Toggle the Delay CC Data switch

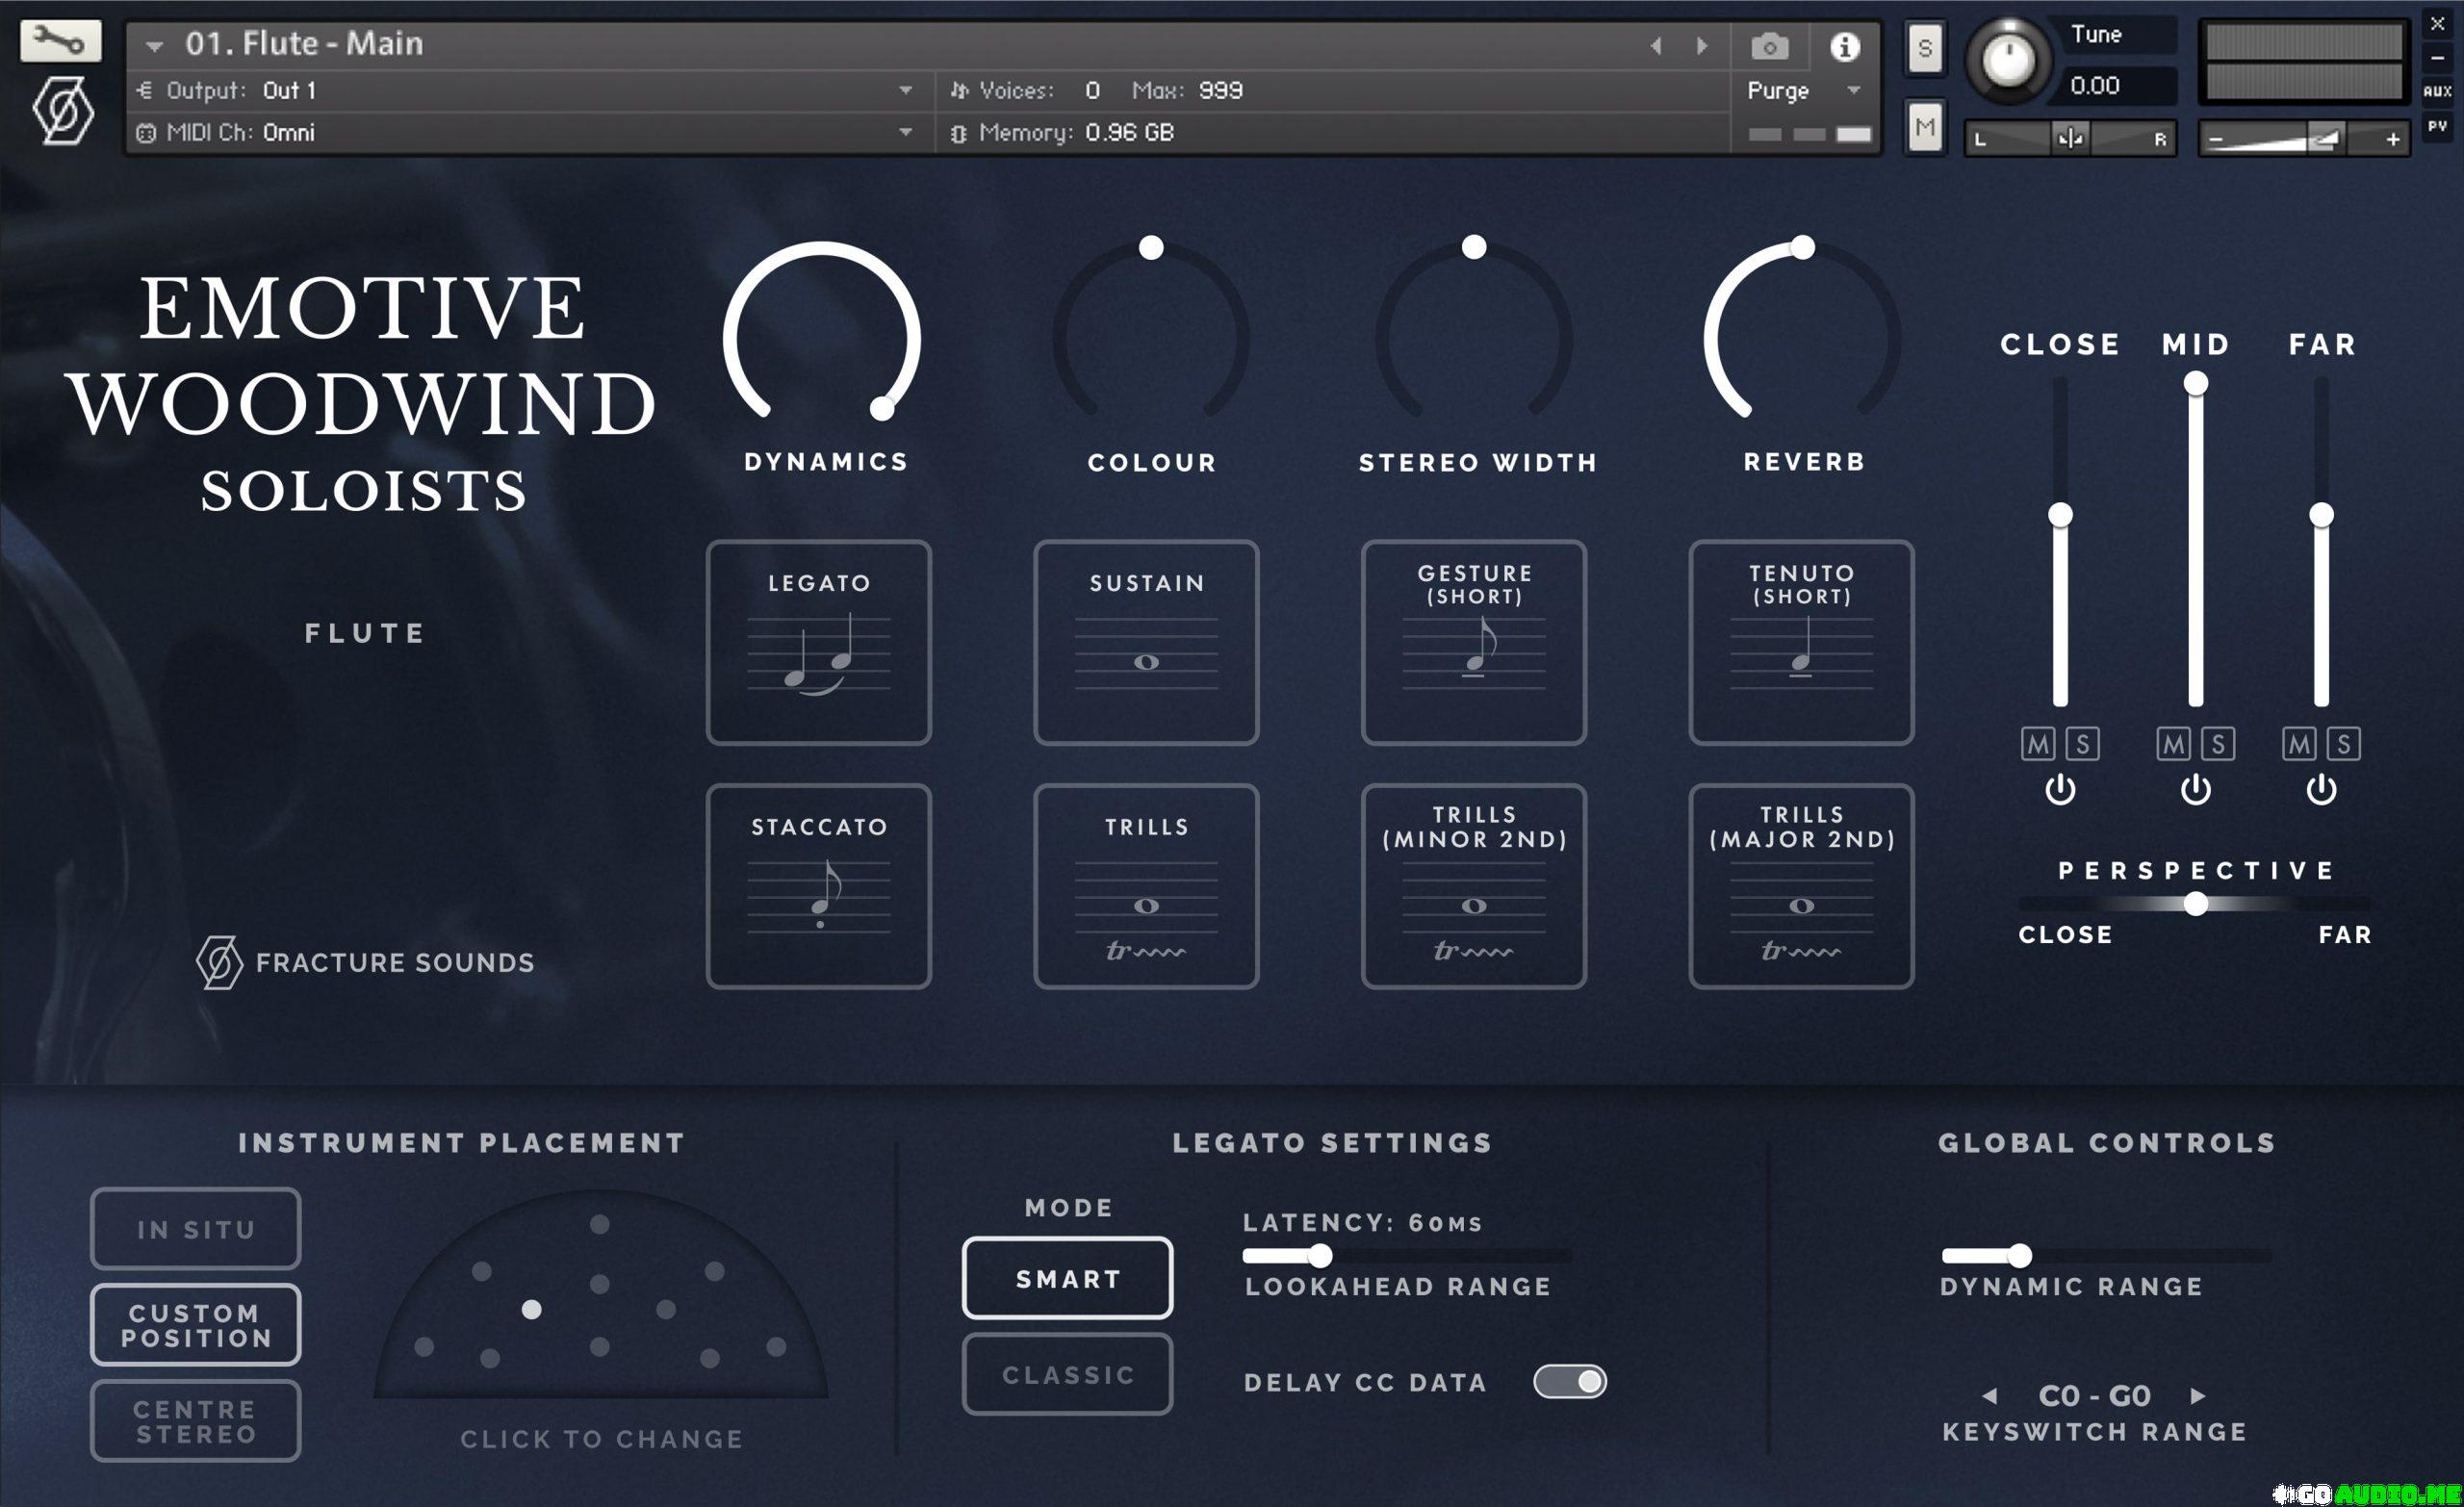[x=1569, y=1381]
